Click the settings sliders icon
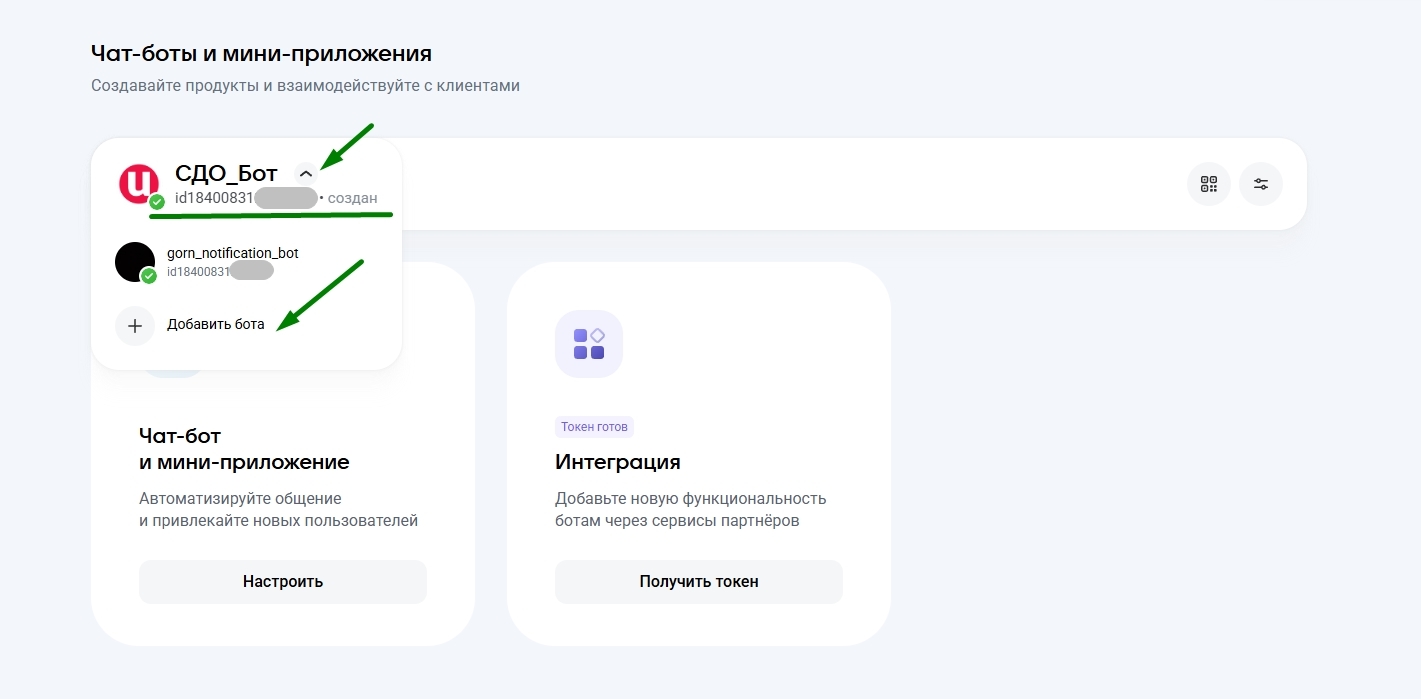 click(1261, 184)
